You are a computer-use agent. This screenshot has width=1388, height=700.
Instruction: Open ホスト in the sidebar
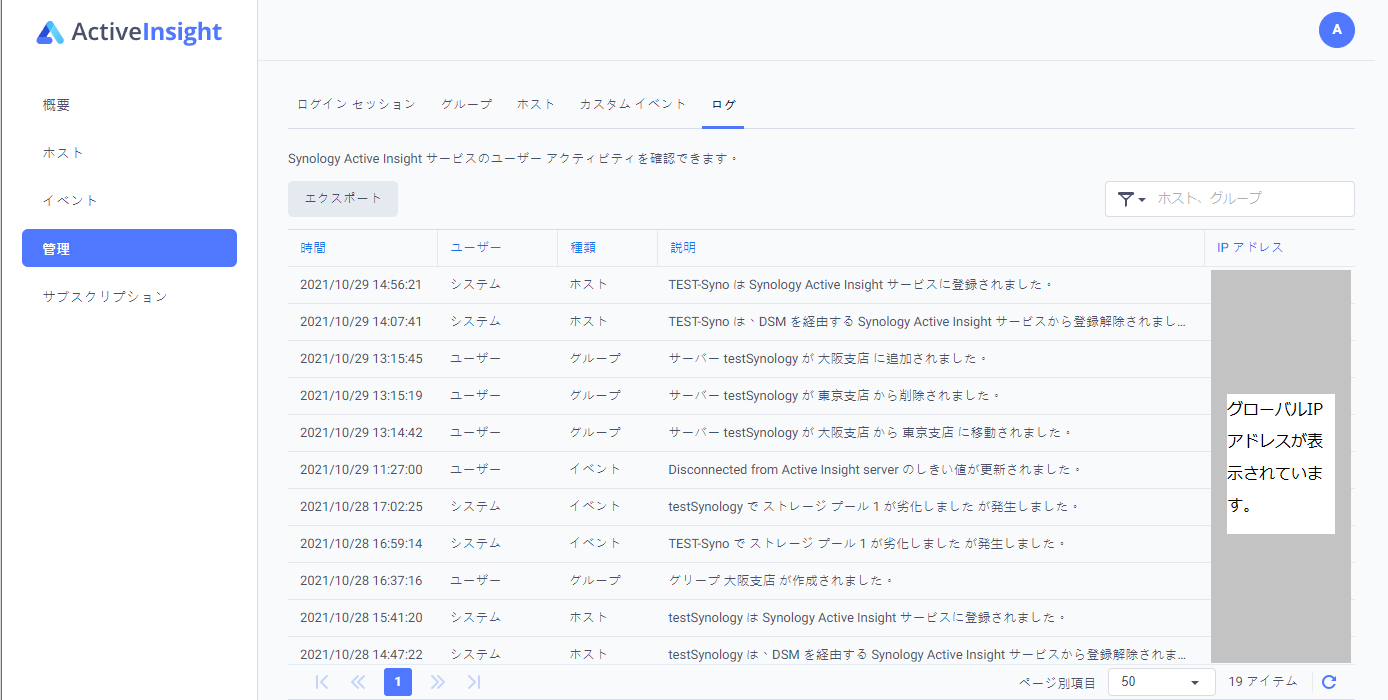(129, 153)
